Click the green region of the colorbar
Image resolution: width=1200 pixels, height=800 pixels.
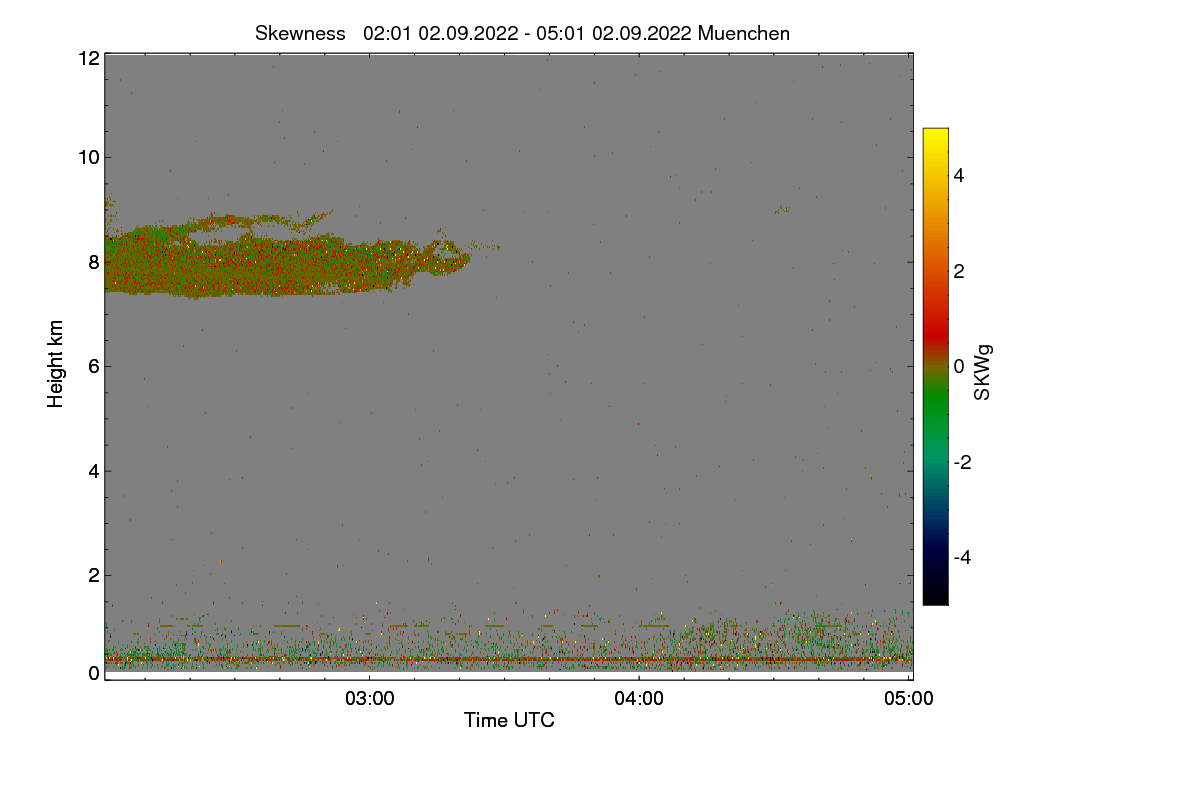coord(935,410)
